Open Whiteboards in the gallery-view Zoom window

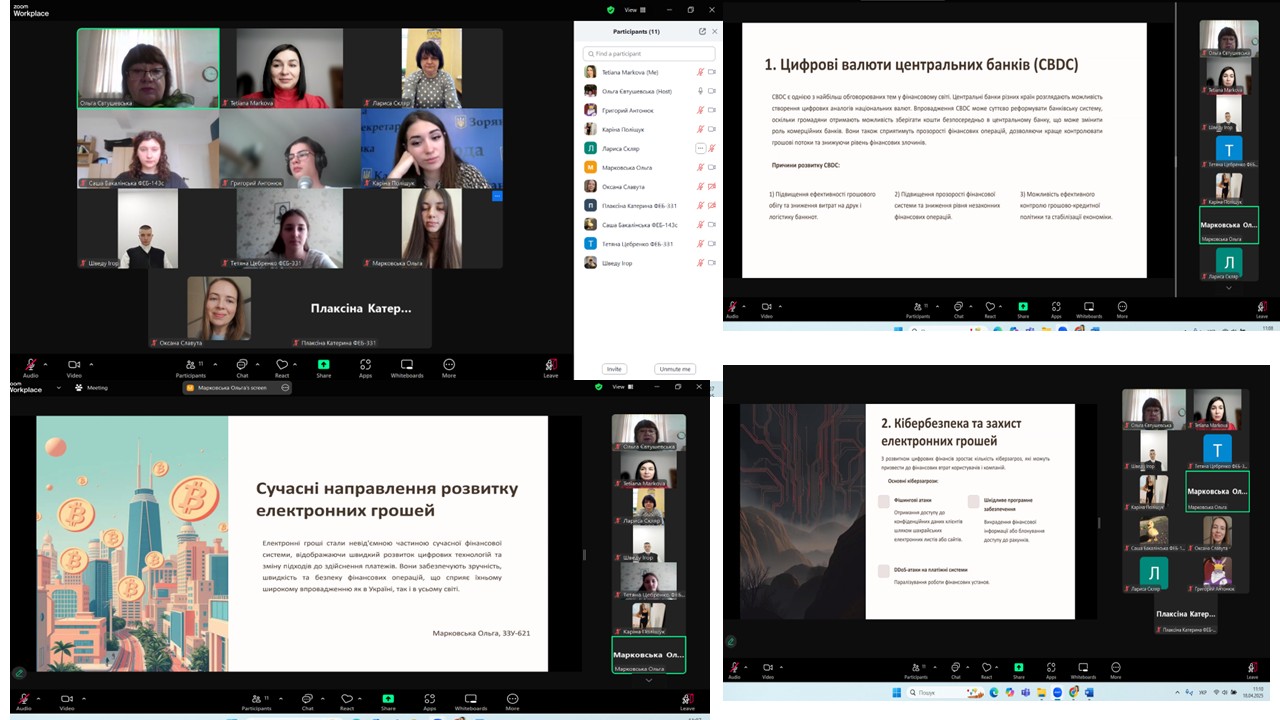407,367
